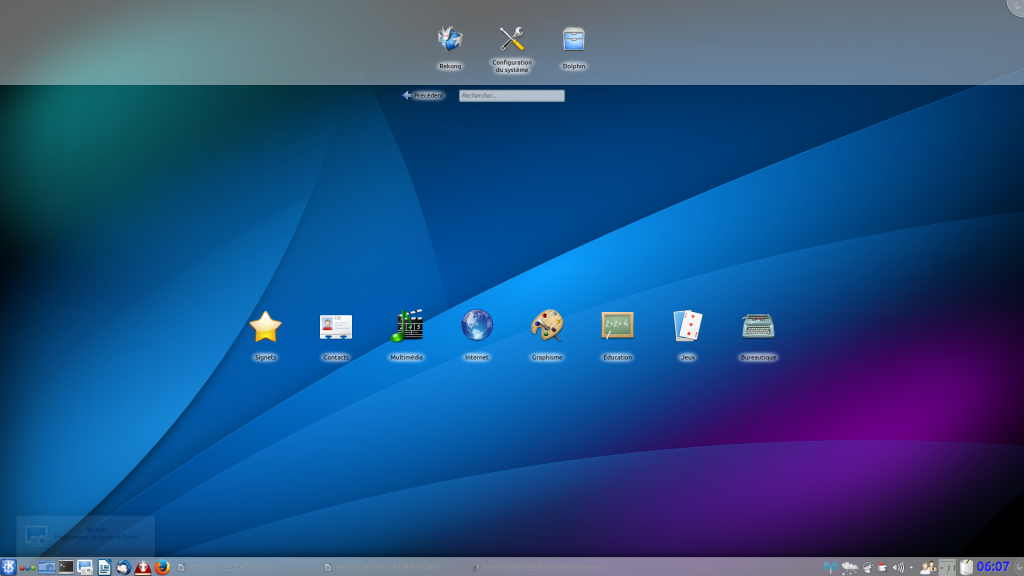Launch the terminal from the taskbar
1024x576 pixels.
click(x=66, y=567)
